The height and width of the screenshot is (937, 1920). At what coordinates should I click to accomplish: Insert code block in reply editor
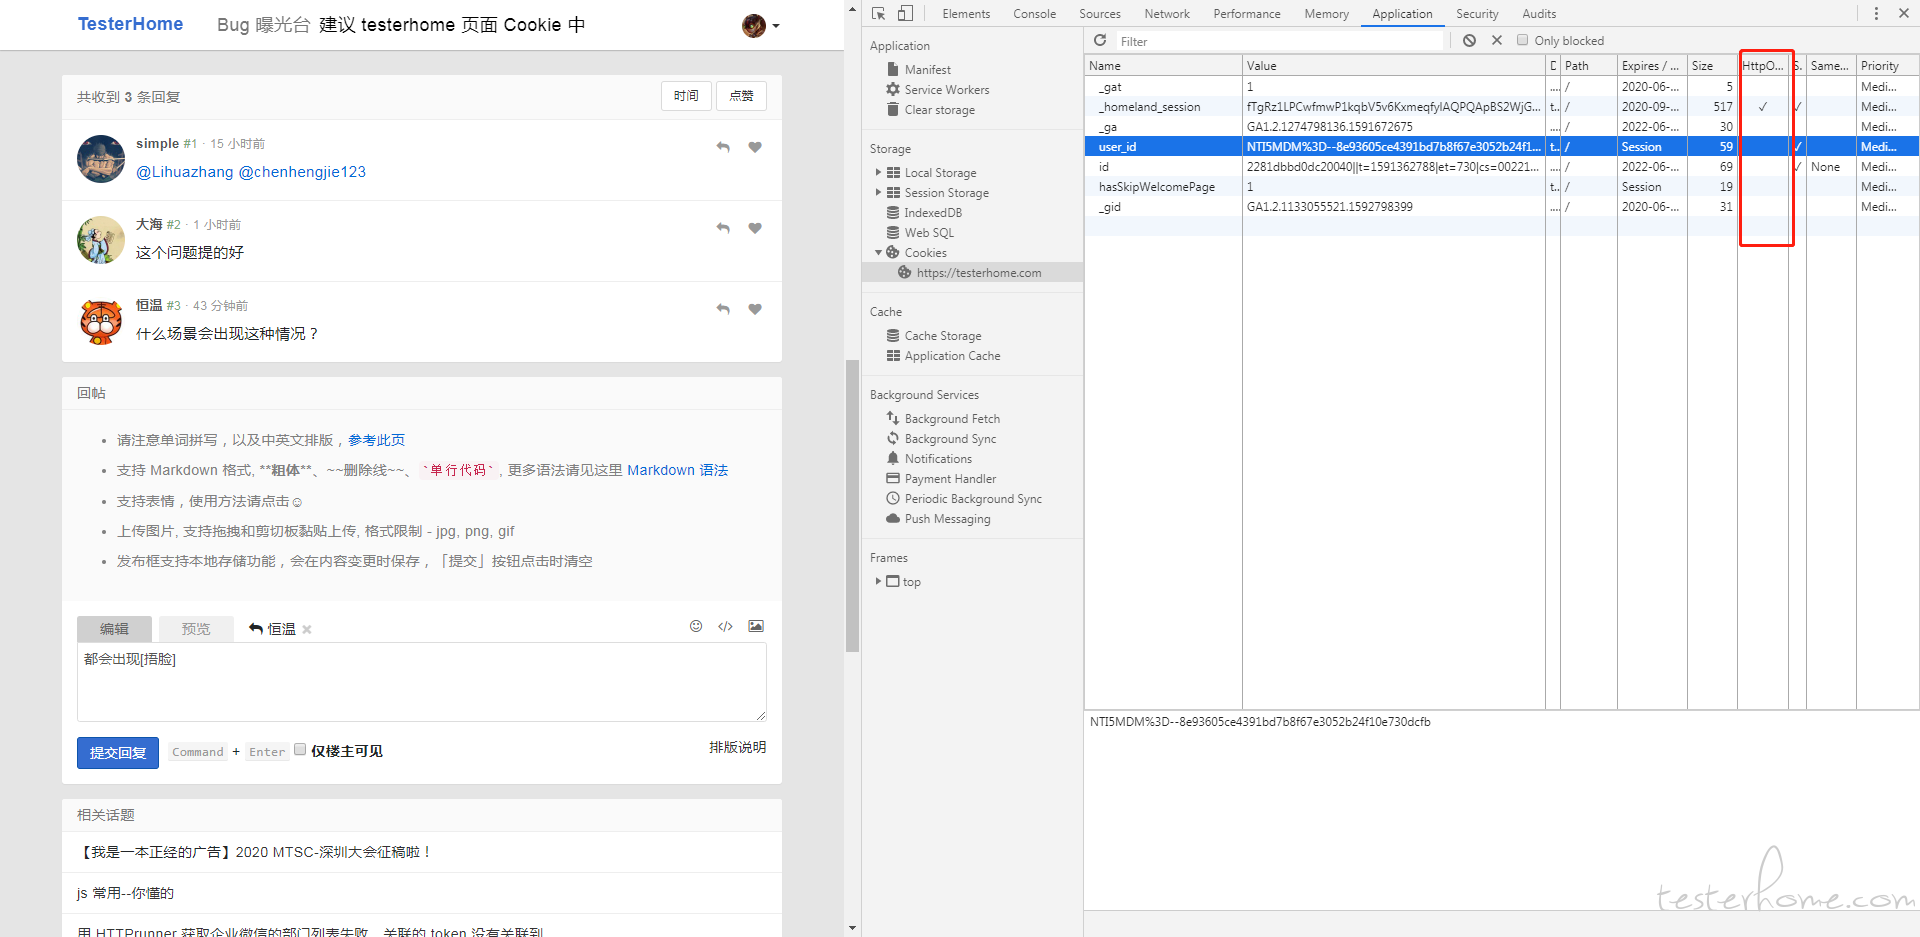pos(725,626)
